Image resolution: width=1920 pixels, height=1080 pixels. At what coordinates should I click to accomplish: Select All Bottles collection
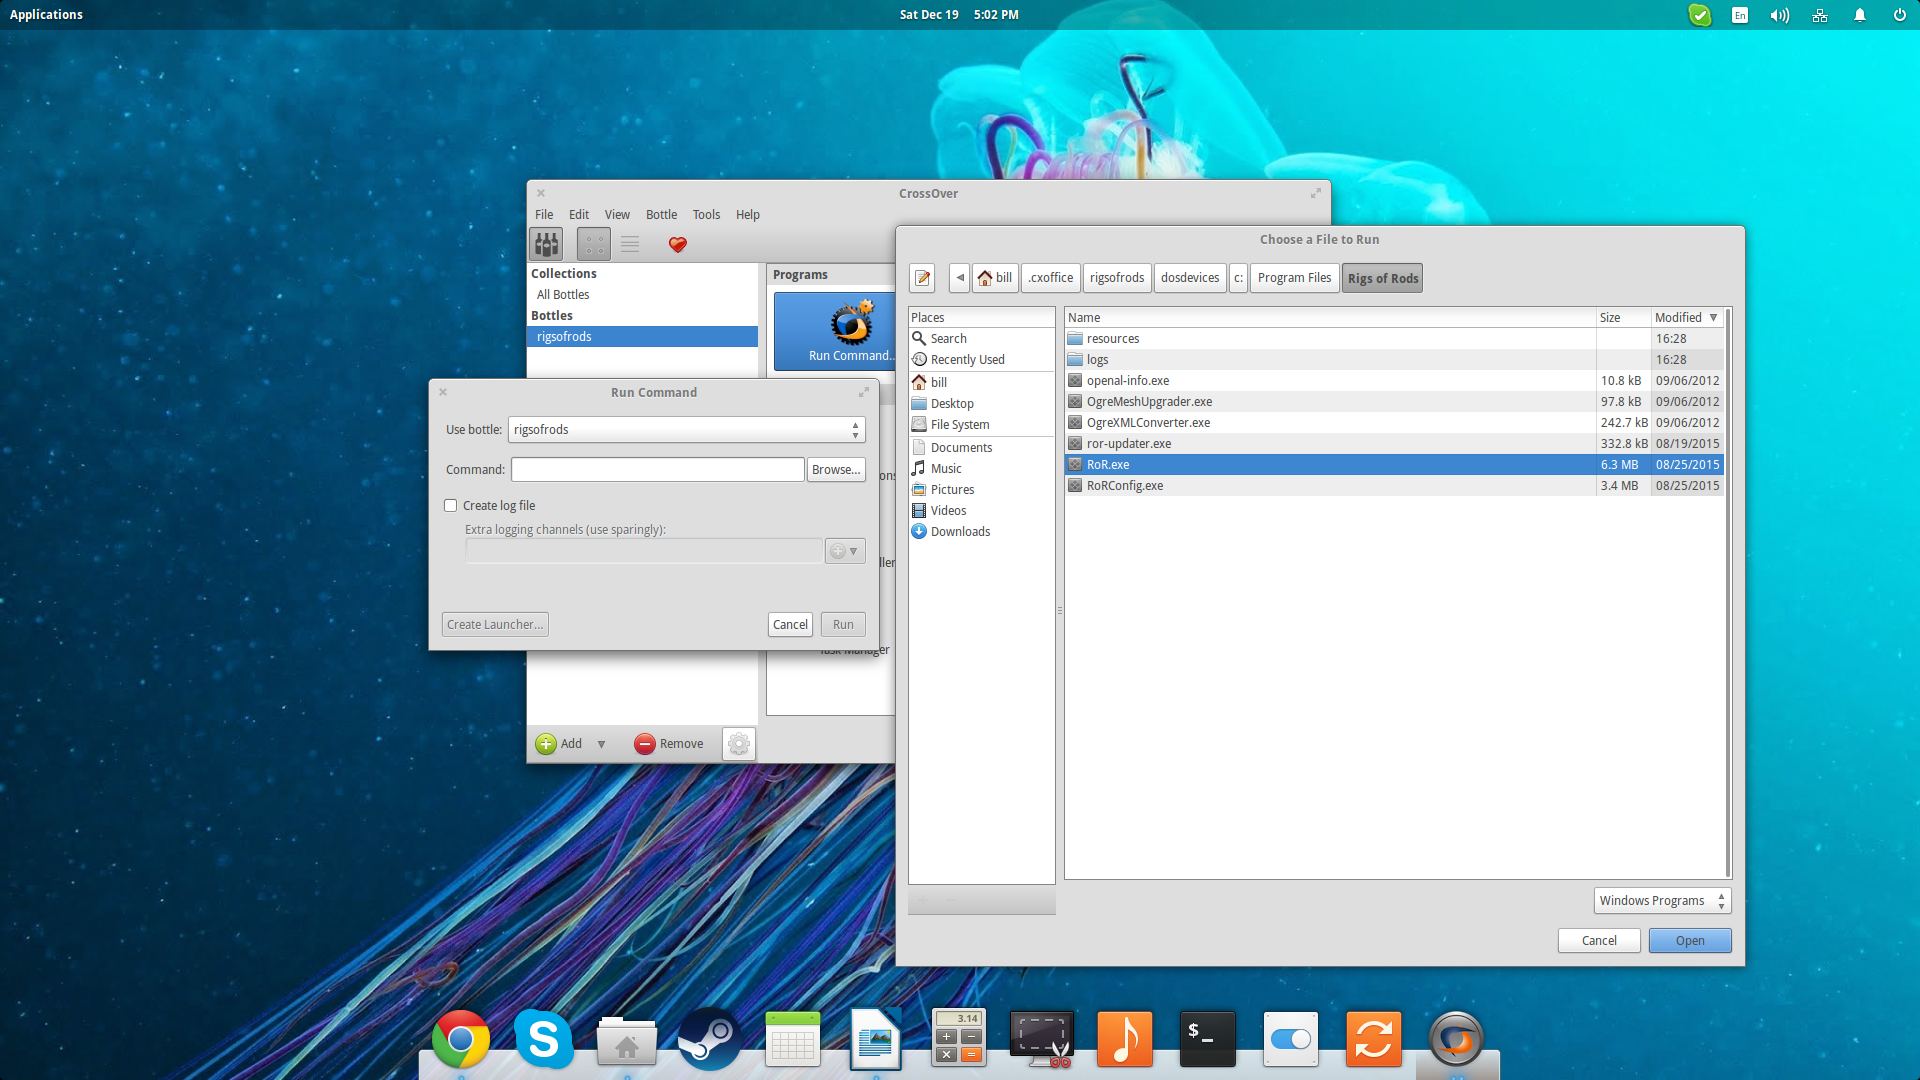point(642,295)
